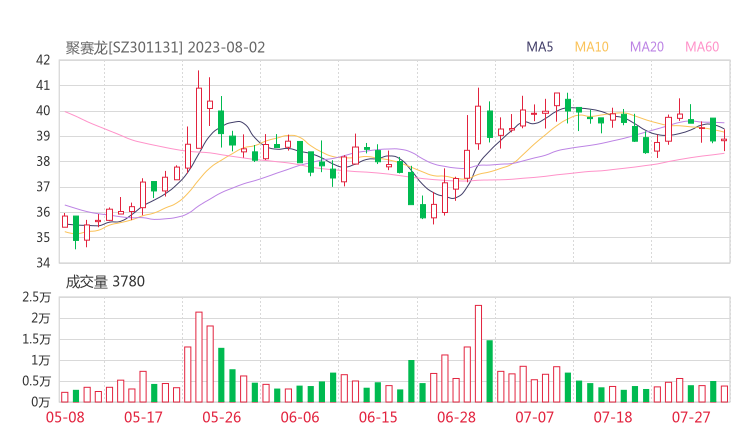Click the 06-15 date label

[x=378, y=417]
